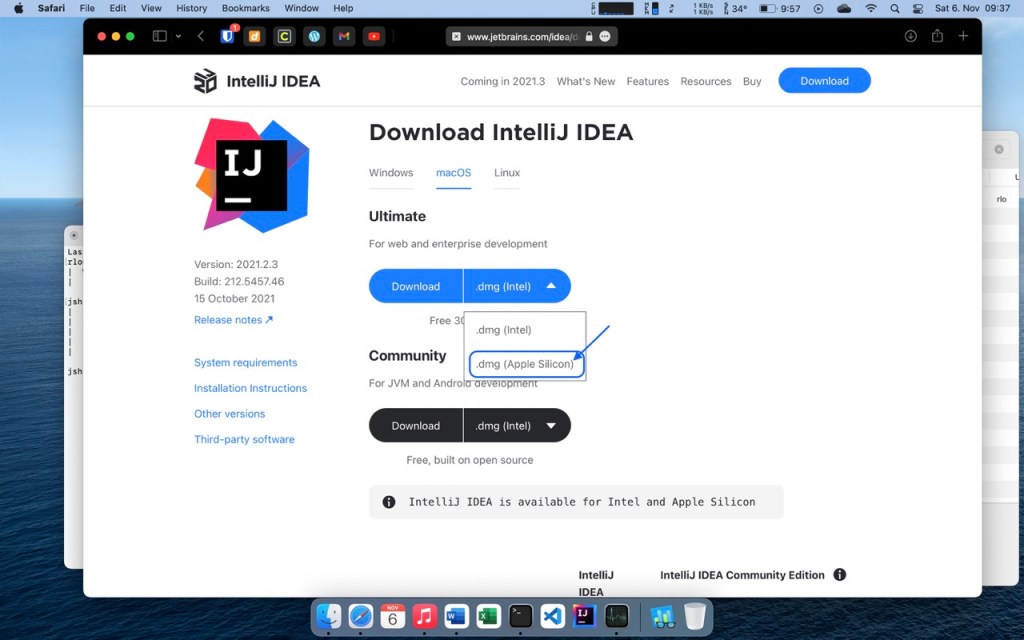Open the Community Edition info tooltip icon
This screenshot has height=640, width=1024.
click(840, 575)
